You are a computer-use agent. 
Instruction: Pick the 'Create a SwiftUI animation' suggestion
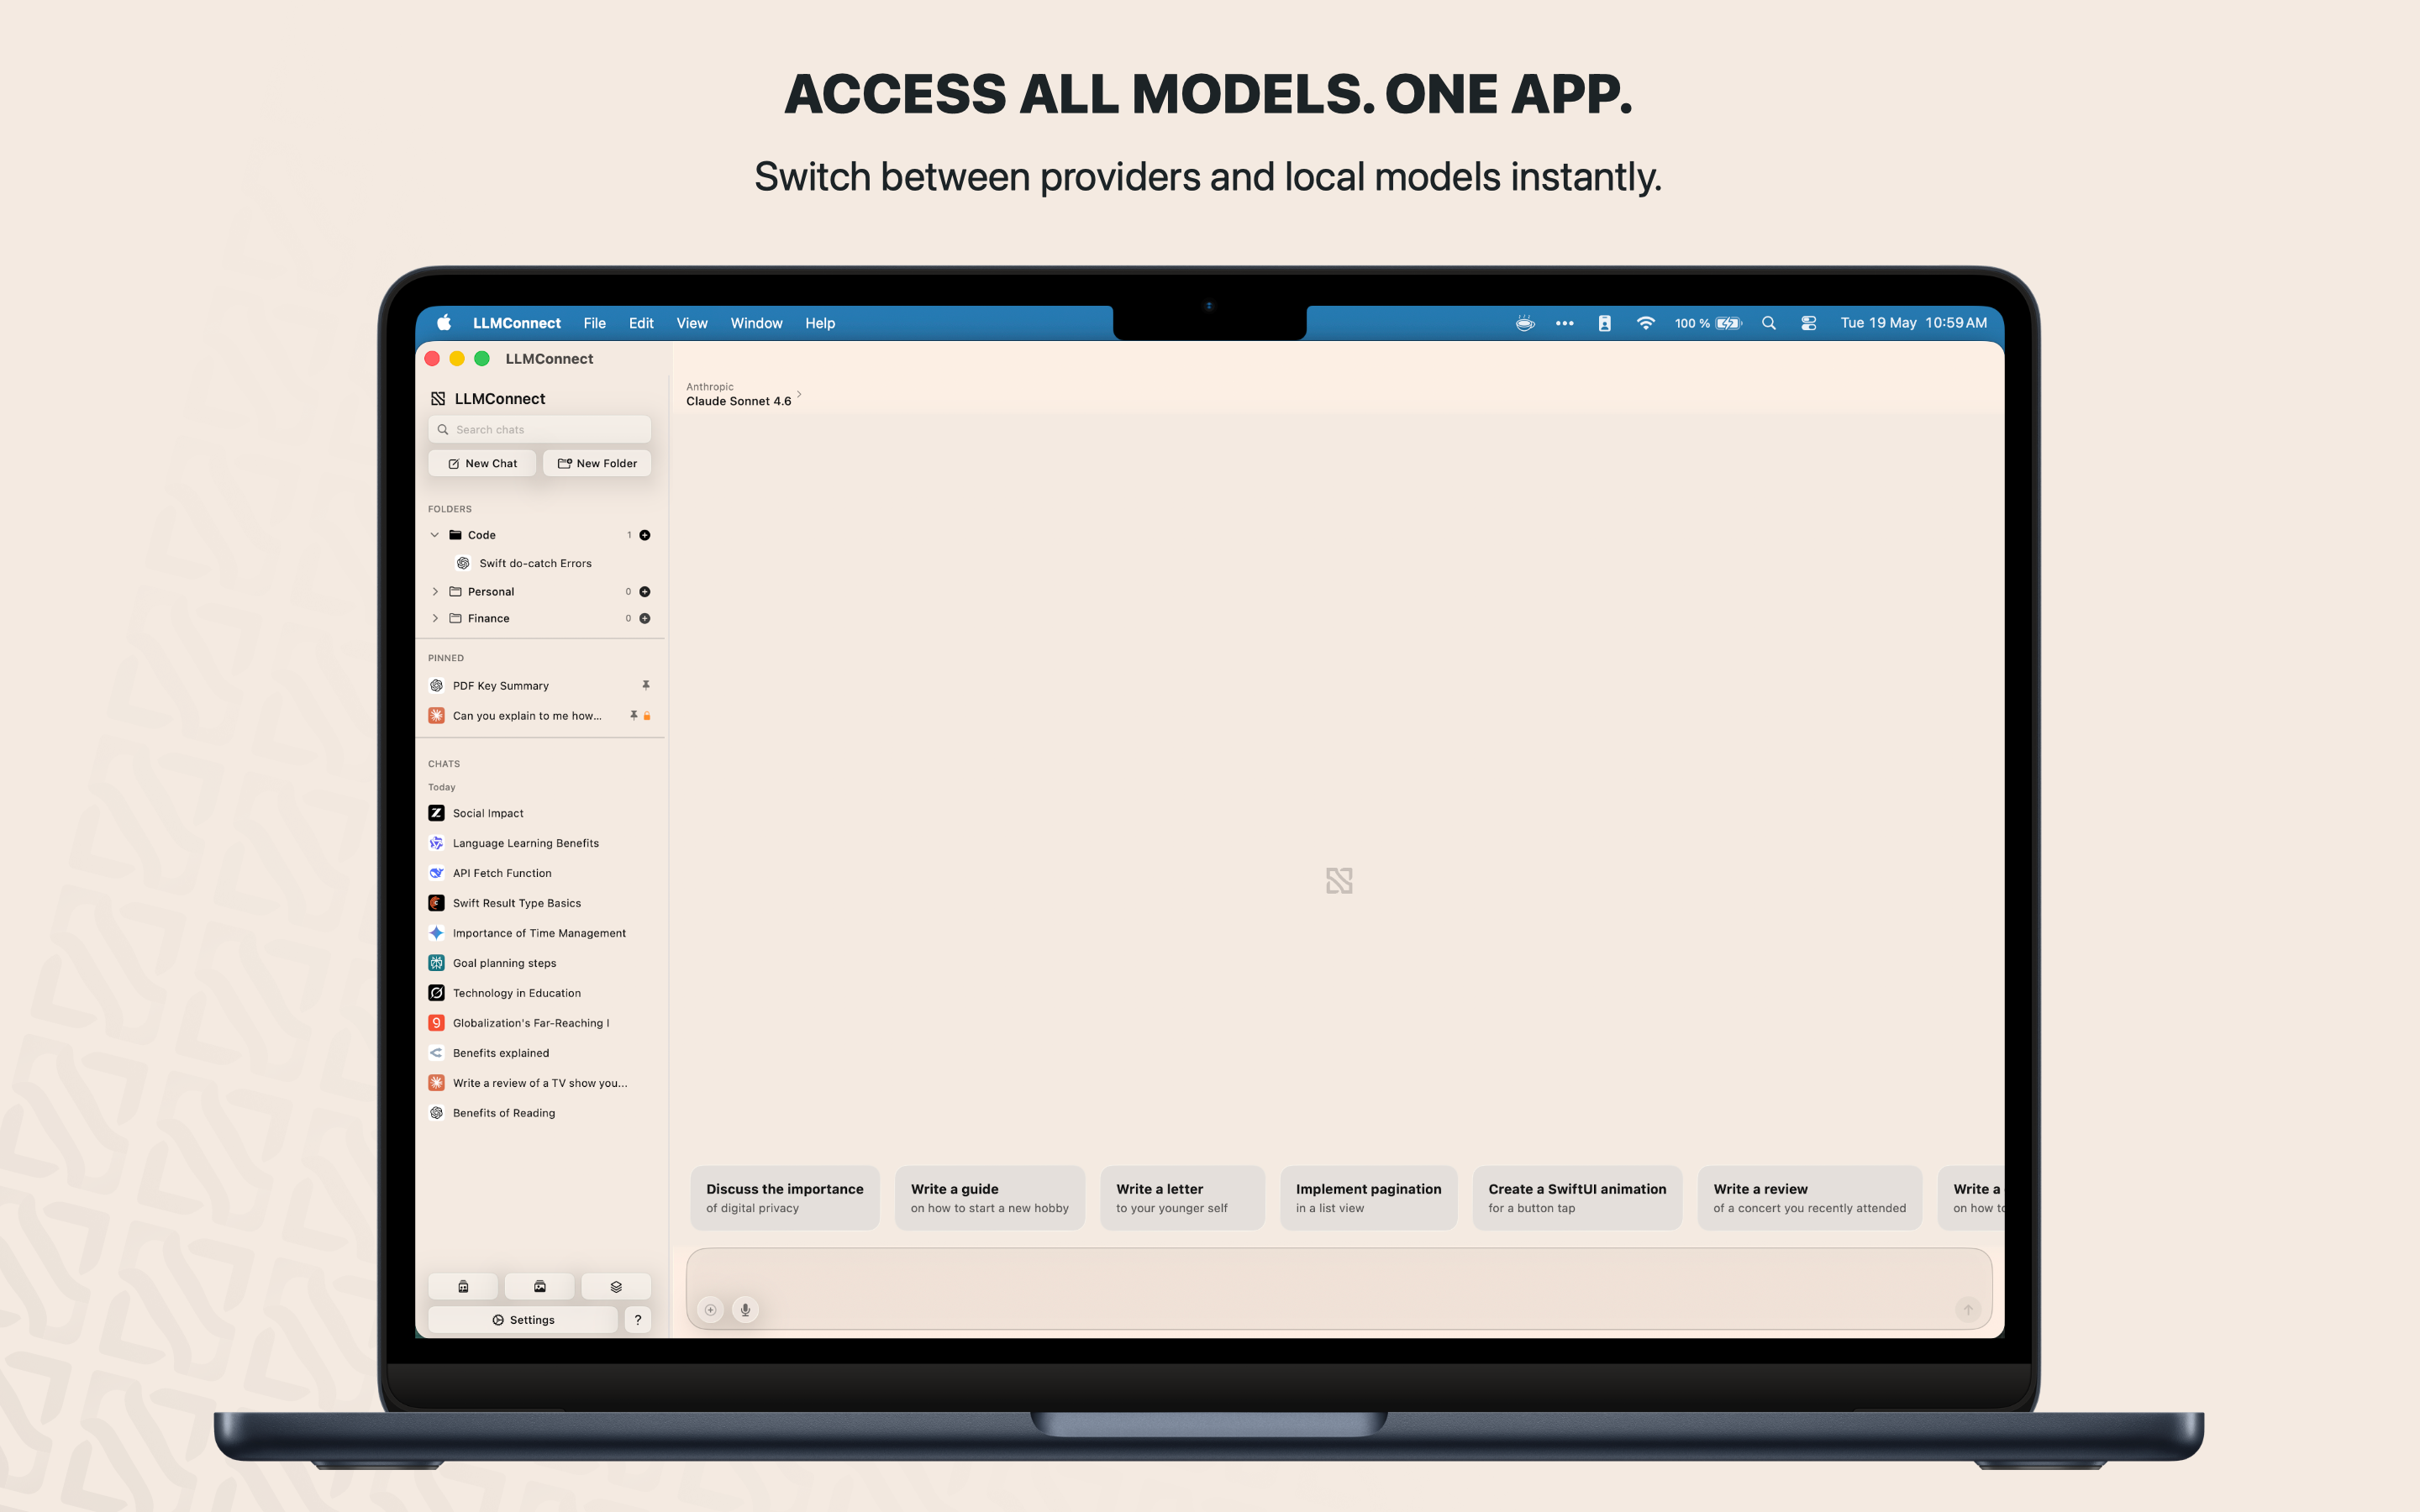(1577, 1198)
